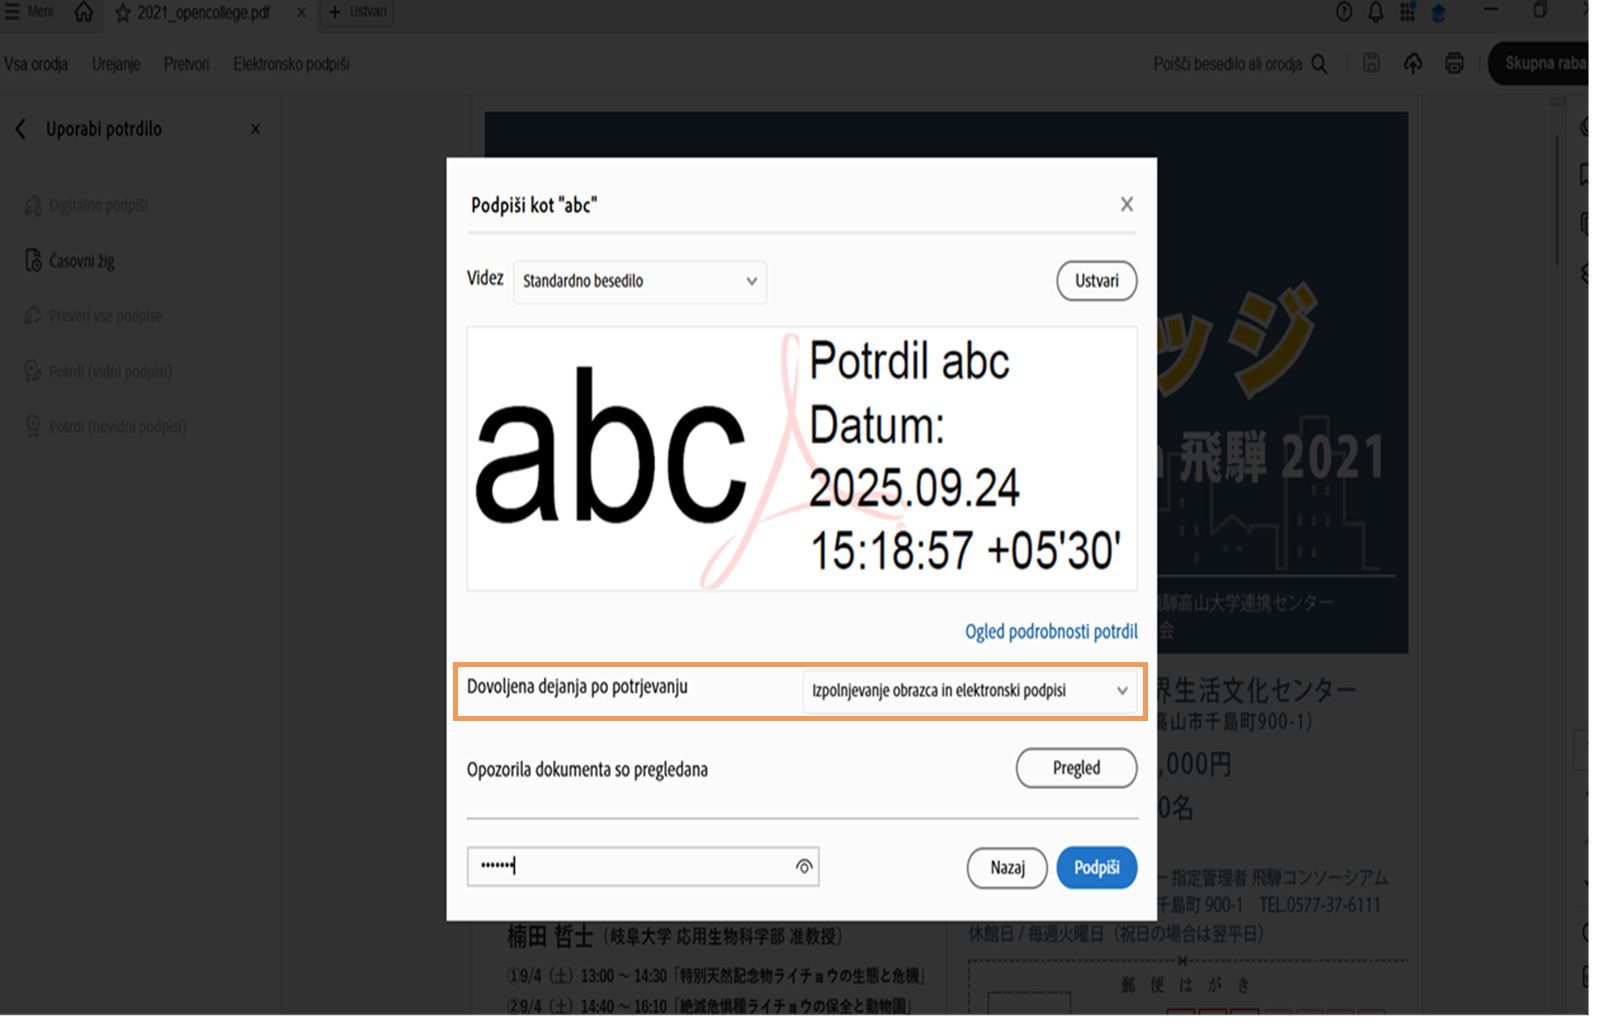Screen dimensions: 1600x1033
Task: Select the Časovni žig tool
Action: pyautogui.click(x=84, y=260)
